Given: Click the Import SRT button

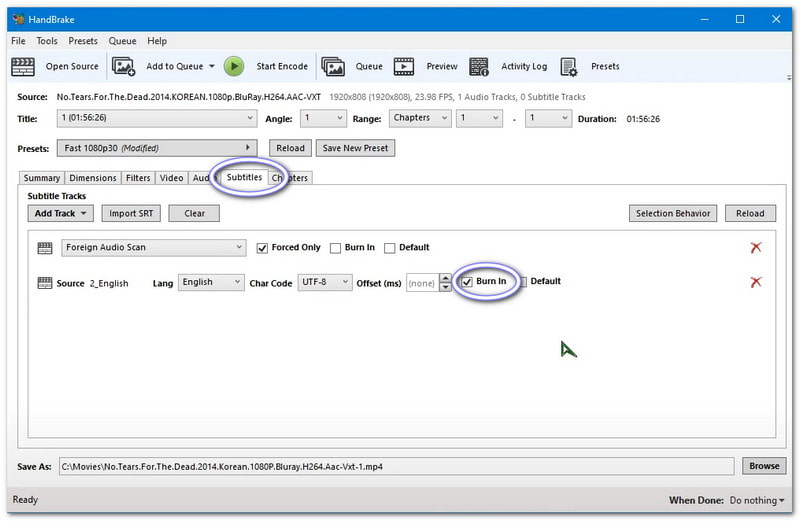Looking at the screenshot, I should (x=130, y=213).
